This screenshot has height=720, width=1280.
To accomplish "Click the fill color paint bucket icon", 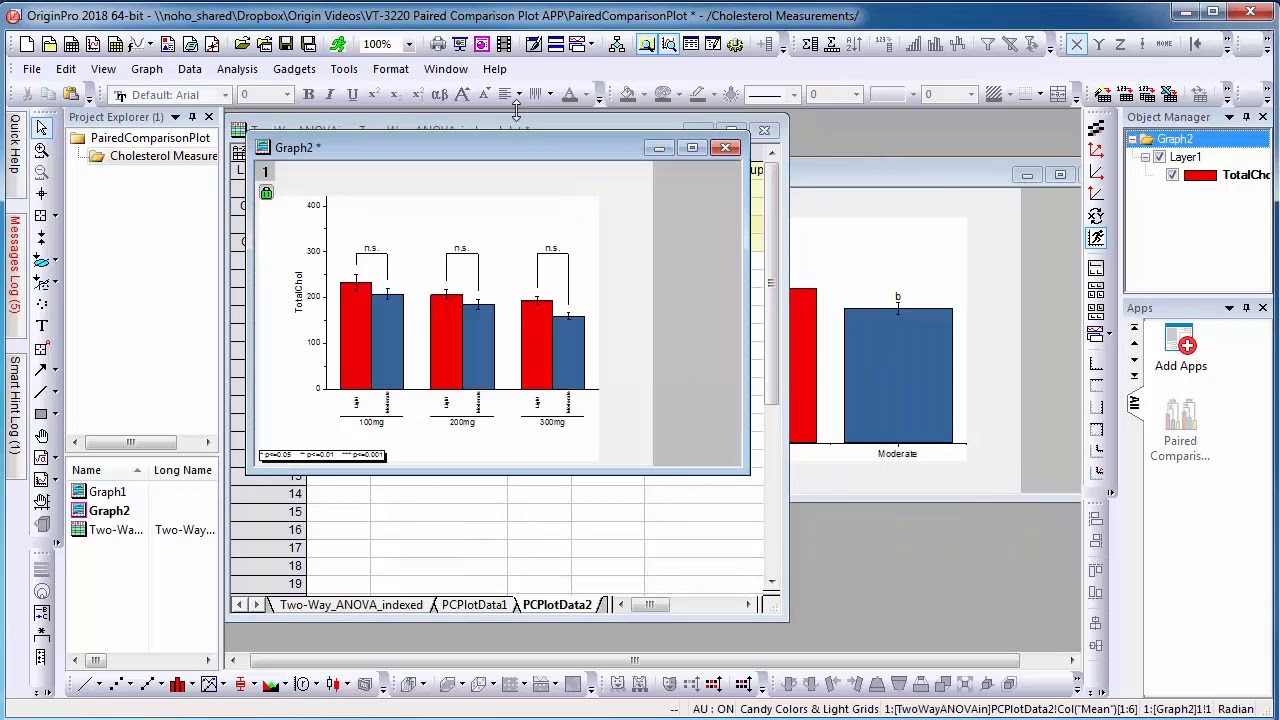I will [628, 95].
